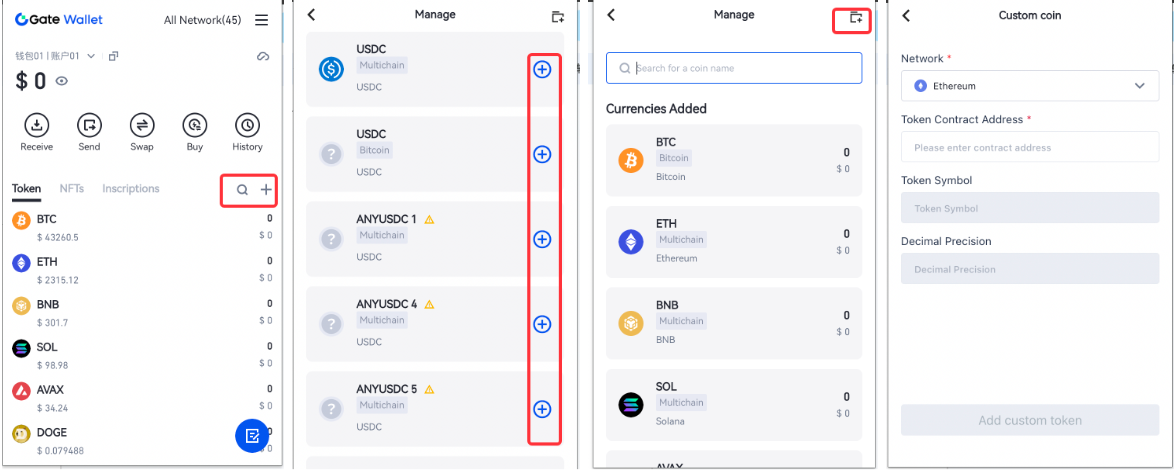Open All Network(45) selector

[201, 20]
